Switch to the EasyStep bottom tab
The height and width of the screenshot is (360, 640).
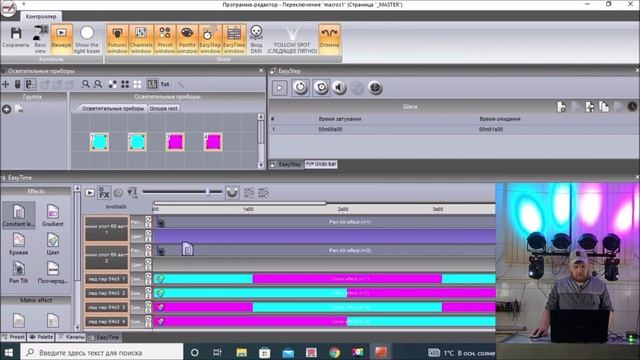click(287, 164)
